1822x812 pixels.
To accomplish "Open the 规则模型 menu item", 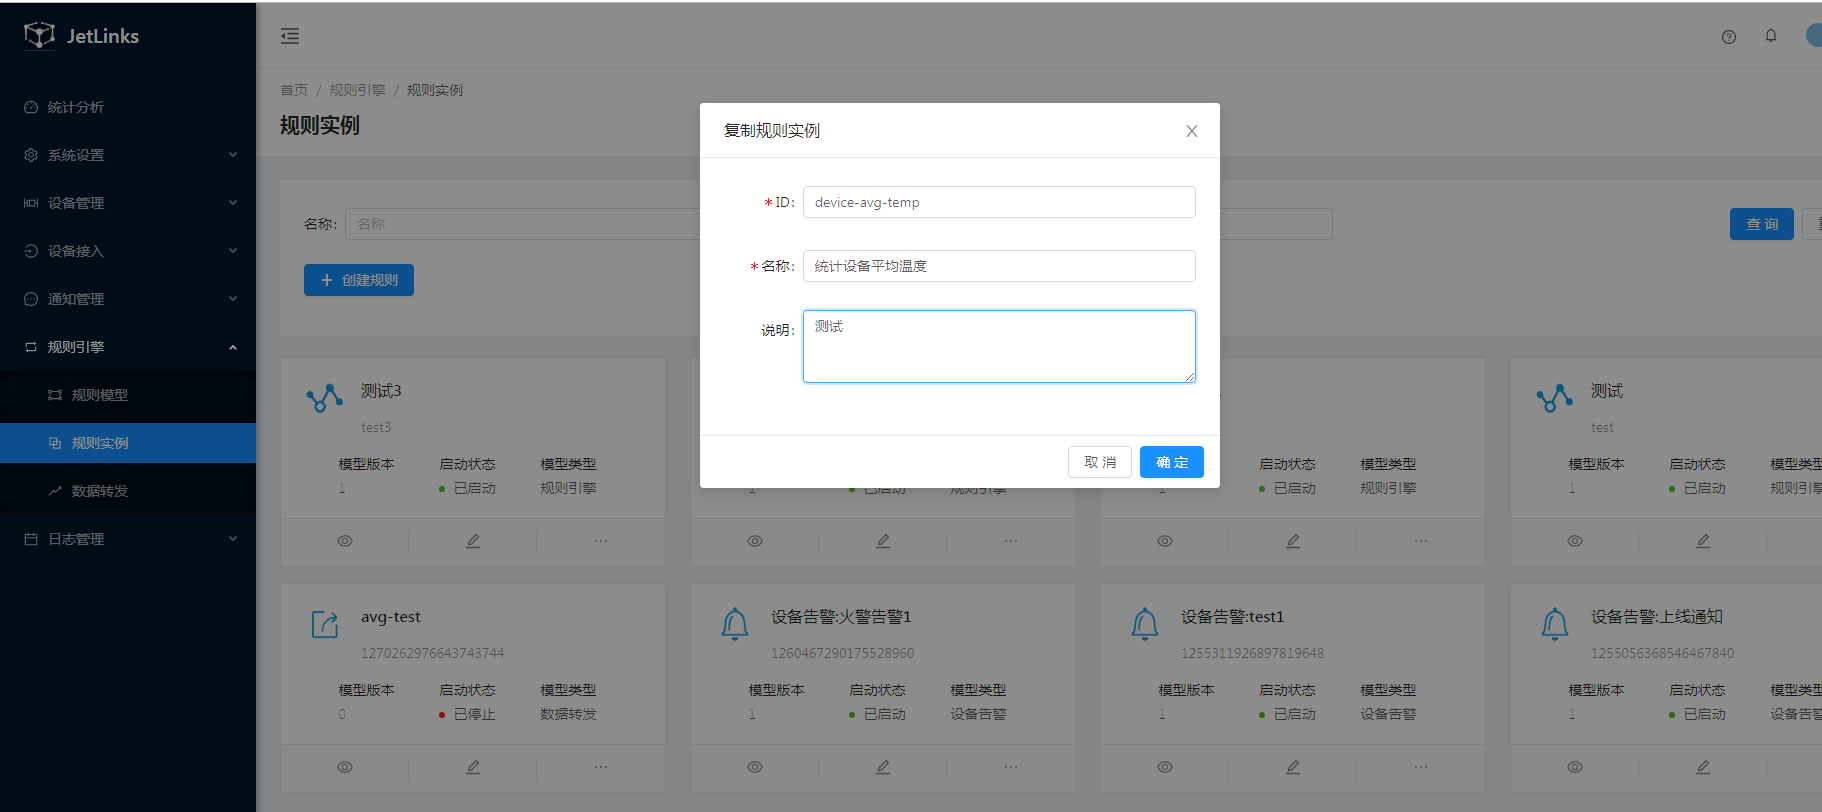I will click(x=100, y=395).
